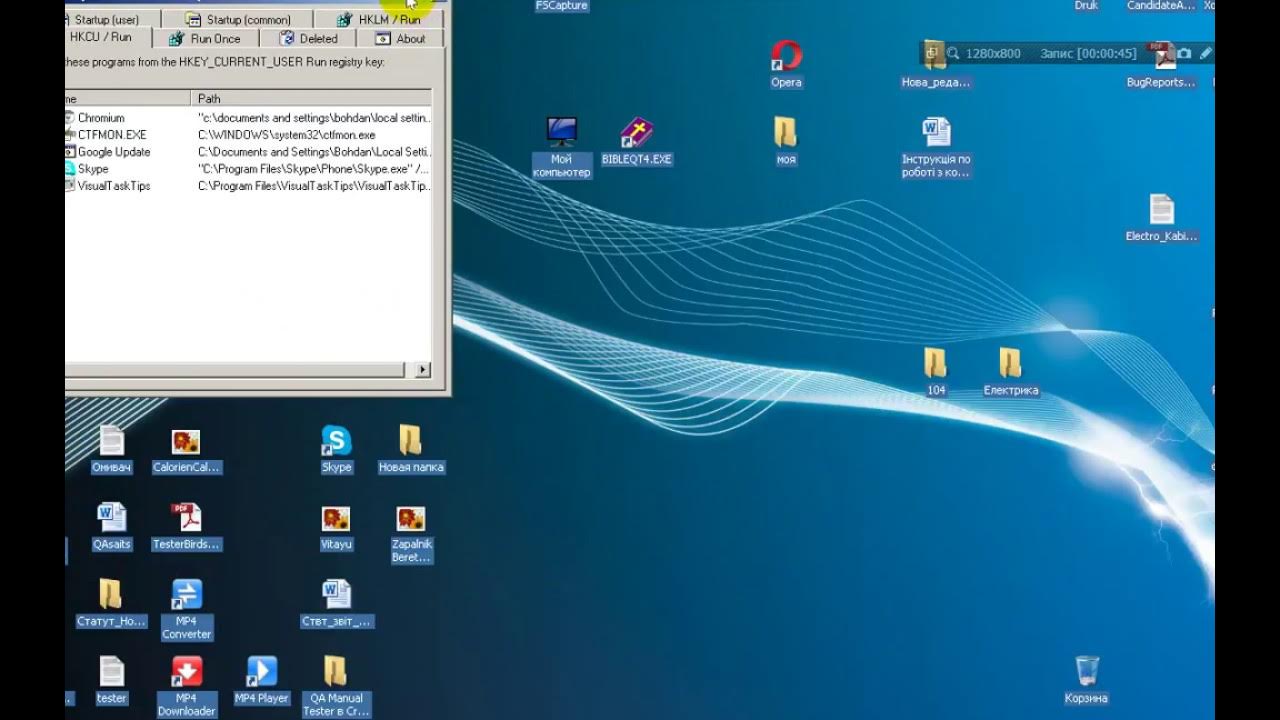Open the Opera desktop shortcut
Image resolution: width=1280 pixels, height=720 pixels.
pyautogui.click(x=786, y=64)
